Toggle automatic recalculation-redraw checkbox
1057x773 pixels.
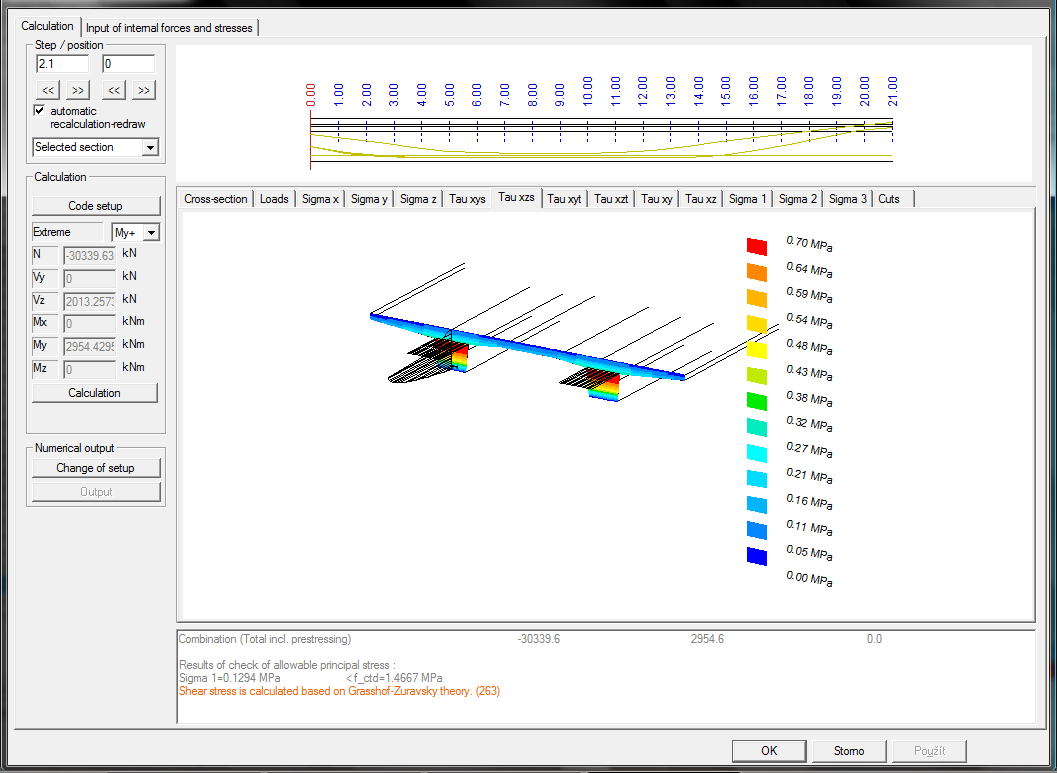point(39,111)
